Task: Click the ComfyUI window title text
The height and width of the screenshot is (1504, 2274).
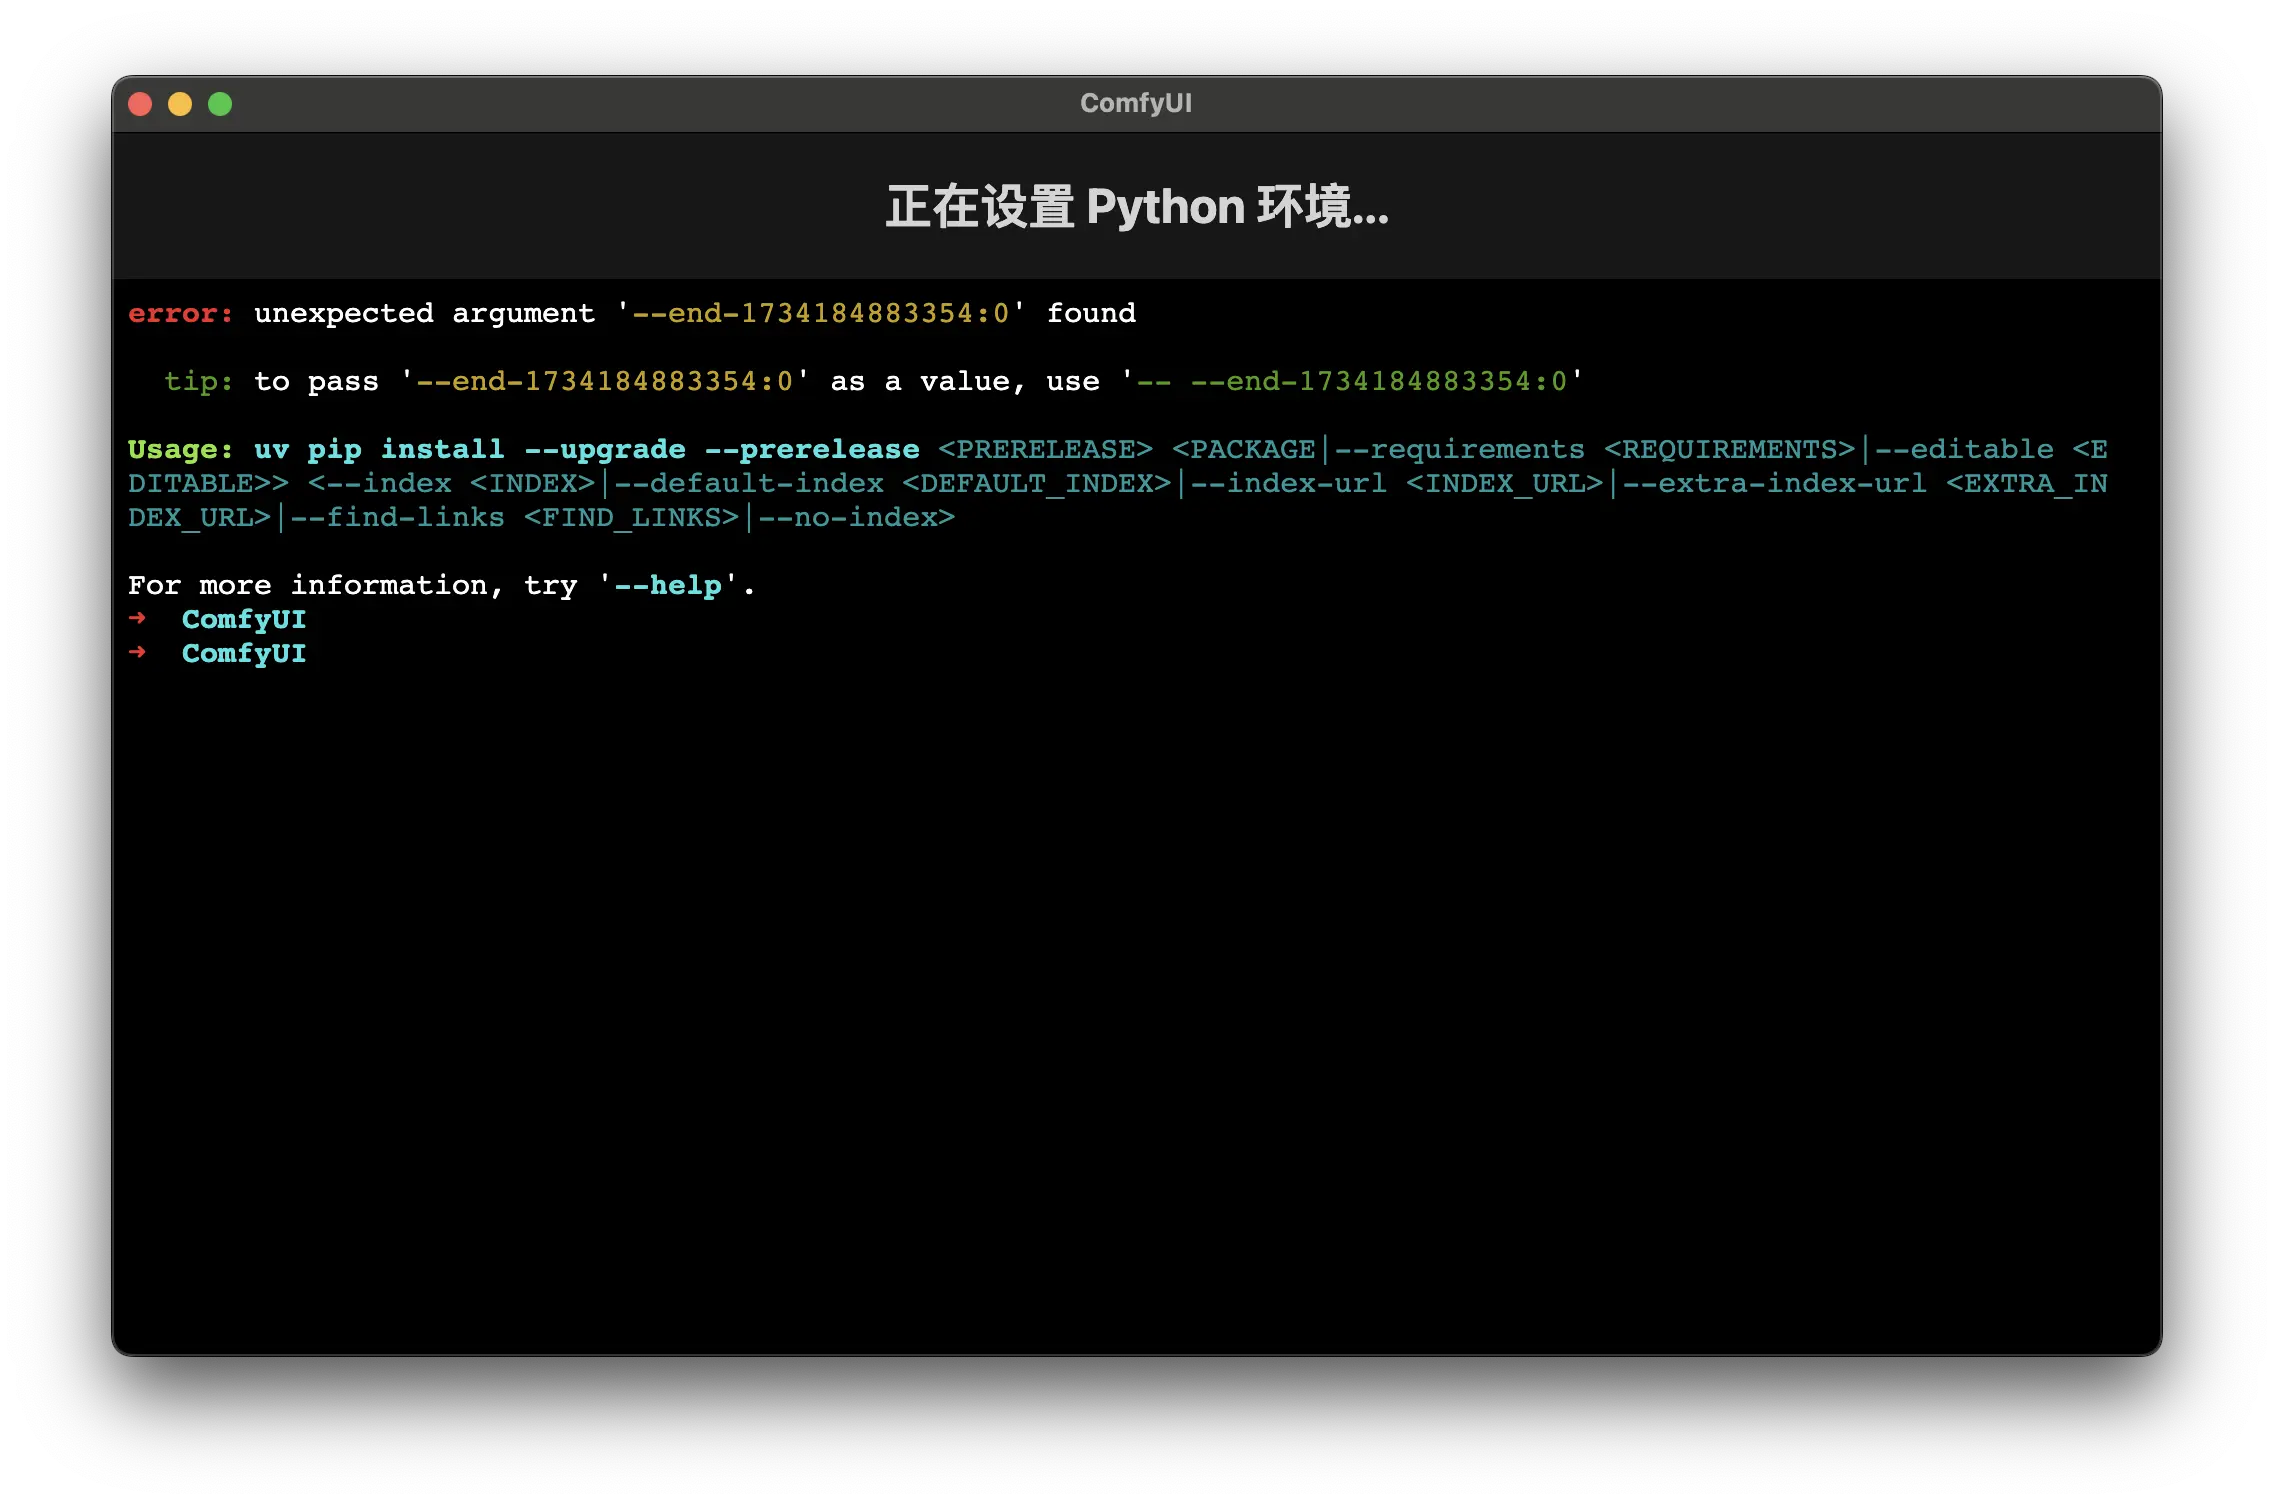Action: 1136,104
